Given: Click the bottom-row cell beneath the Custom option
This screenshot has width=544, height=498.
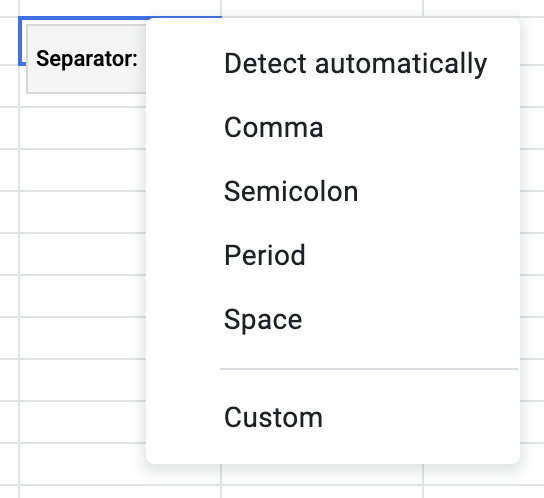Looking at the screenshot, I should click(322, 492).
